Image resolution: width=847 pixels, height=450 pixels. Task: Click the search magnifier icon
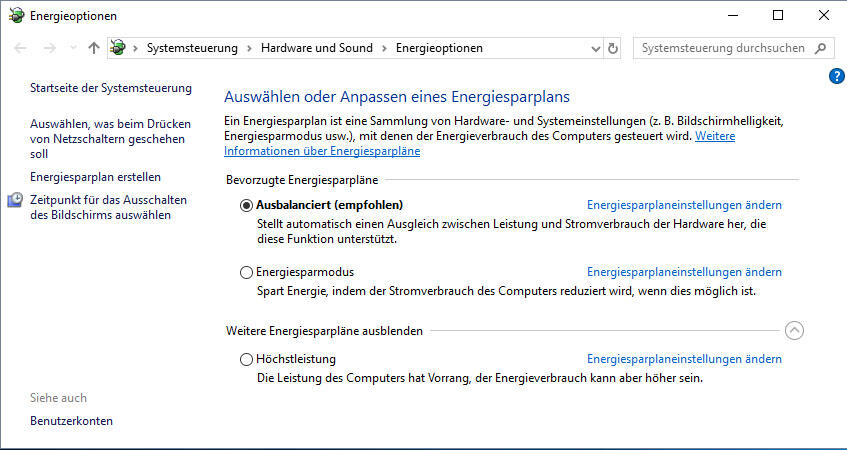[821, 48]
